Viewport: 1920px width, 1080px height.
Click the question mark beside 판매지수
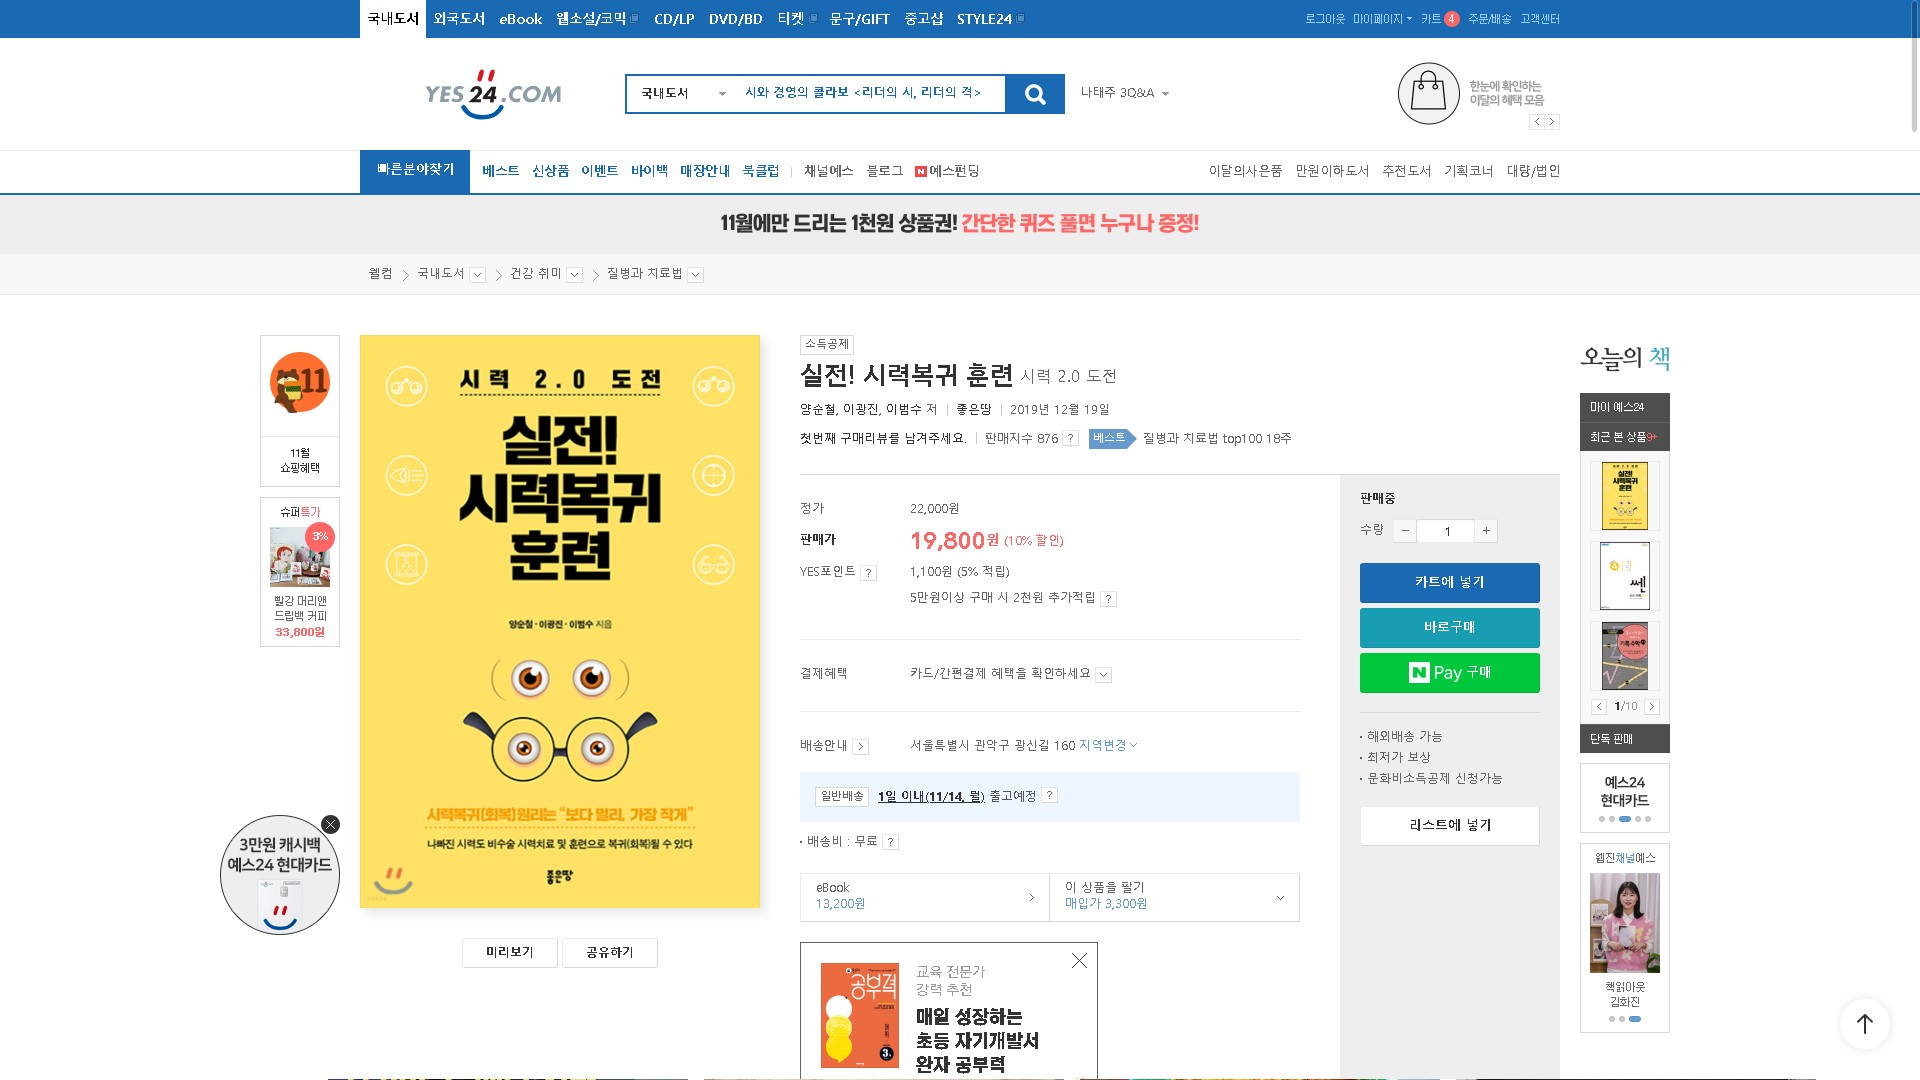[1070, 438]
